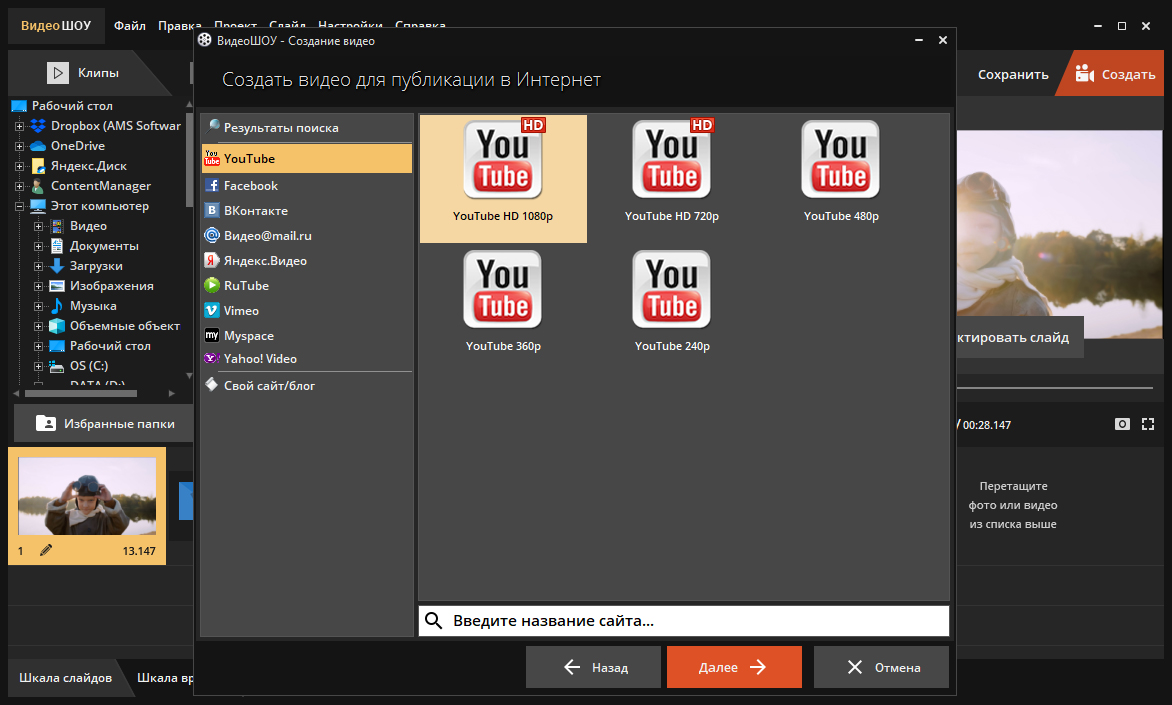
Task: Click the search magnifier icon
Action: point(434,621)
